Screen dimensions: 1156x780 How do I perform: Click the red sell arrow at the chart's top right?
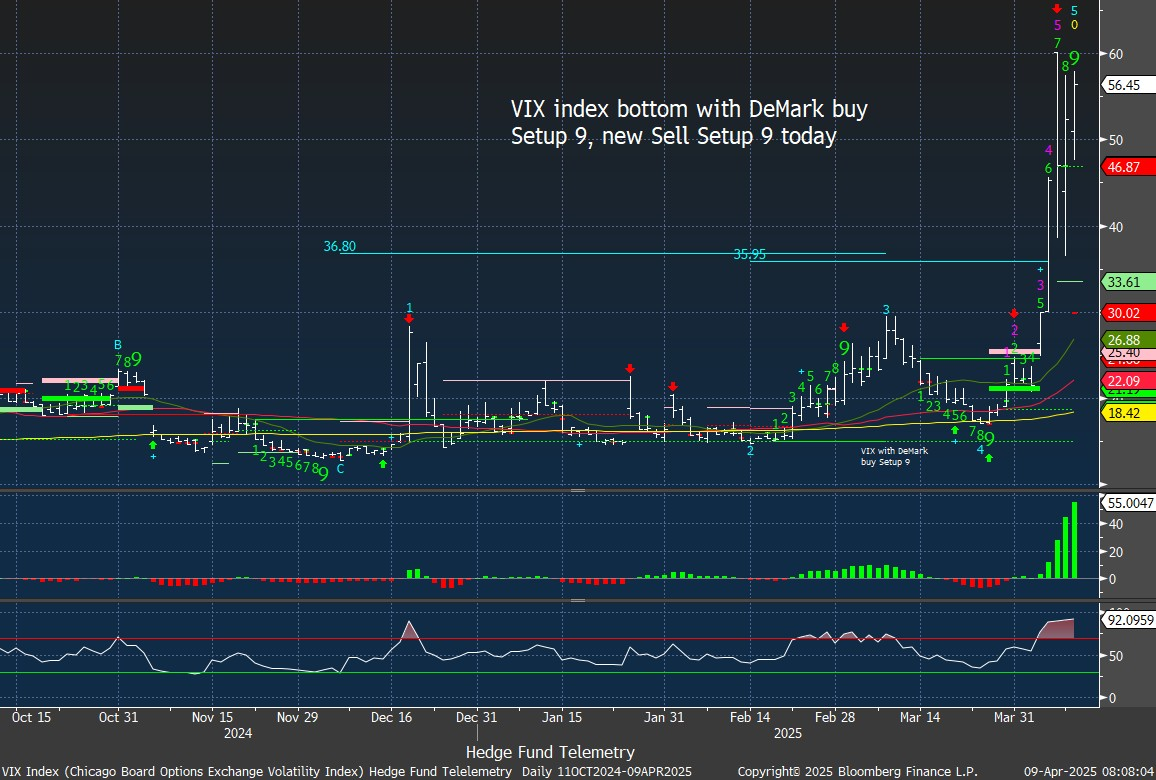[1057, 9]
